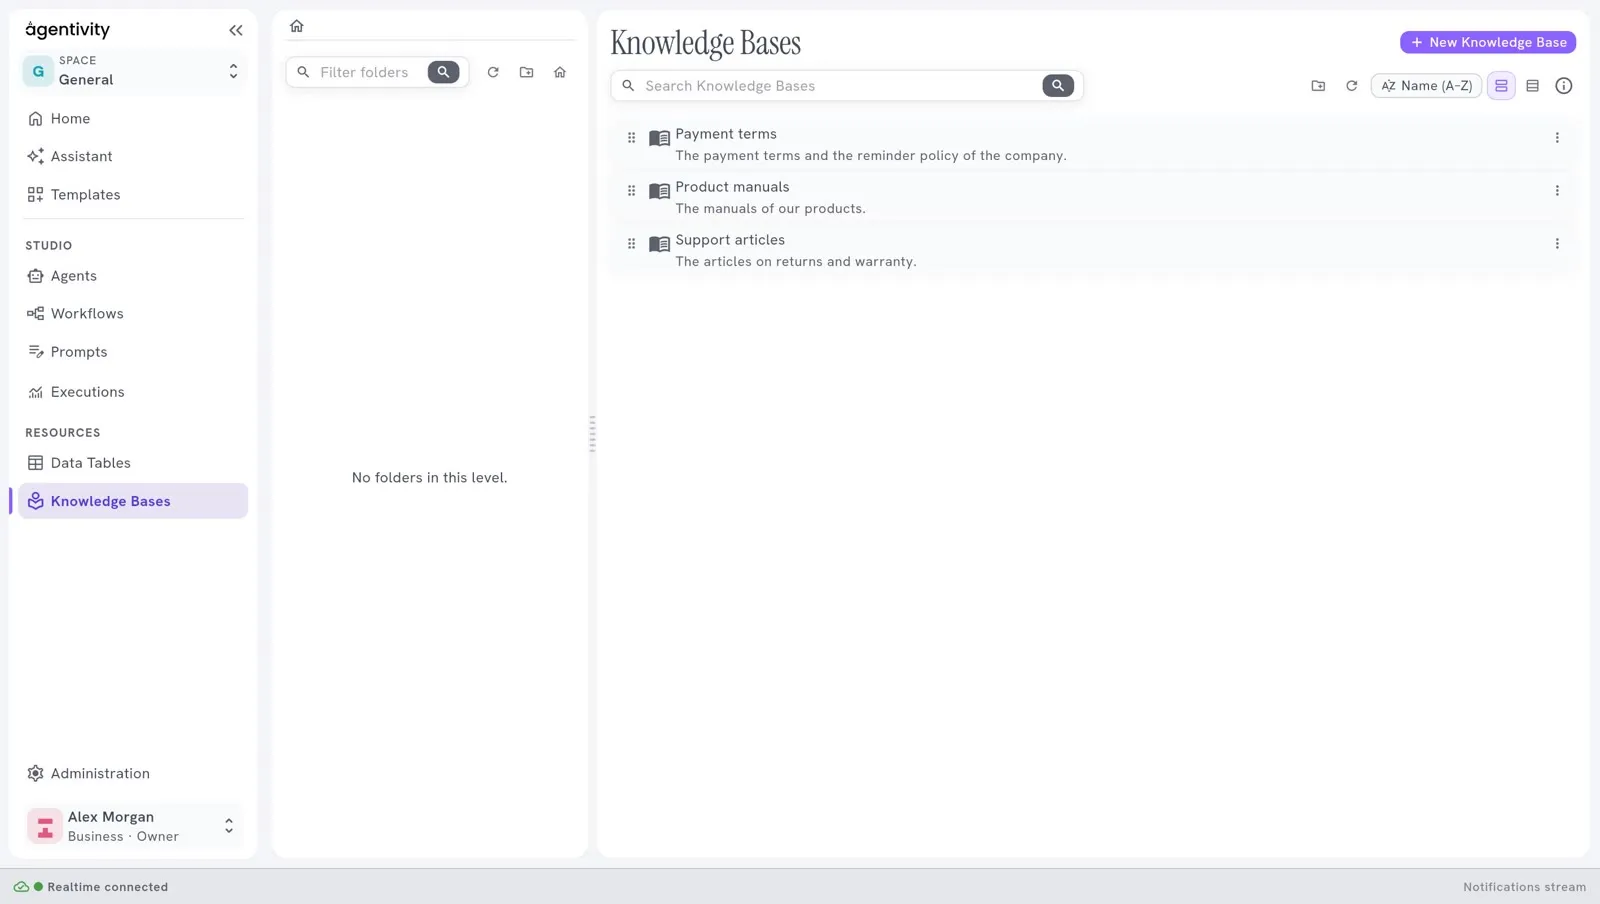1600x904 pixels.
Task: Open Payment terms knowledge base
Action: tap(726, 134)
